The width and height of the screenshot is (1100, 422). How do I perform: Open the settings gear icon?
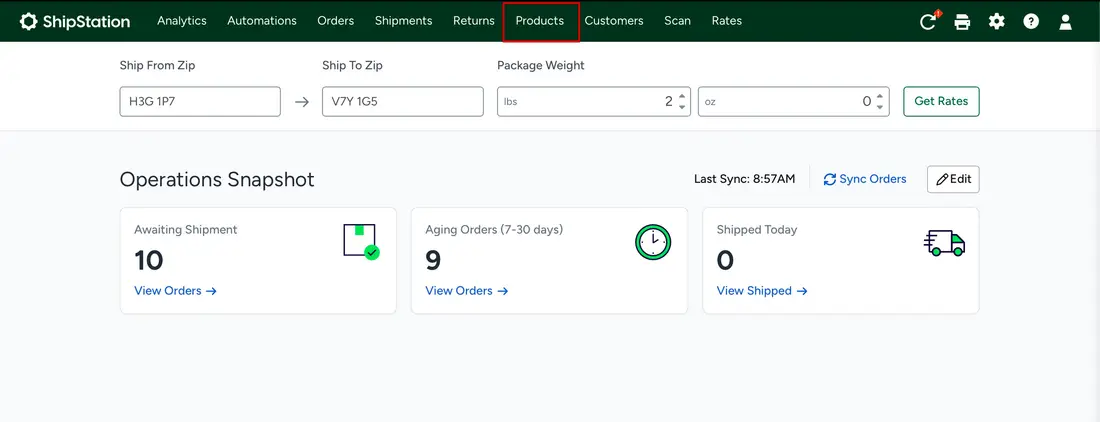click(x=997, y=21)
